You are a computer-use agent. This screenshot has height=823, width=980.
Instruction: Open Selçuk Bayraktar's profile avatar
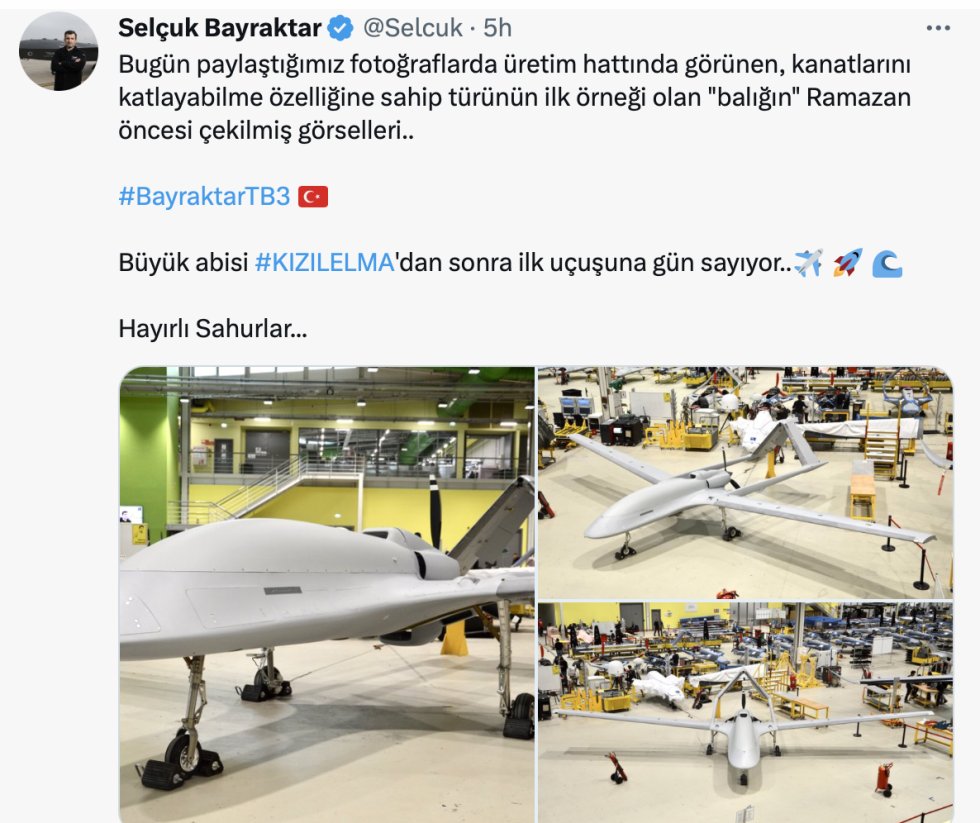coord(58,52)
